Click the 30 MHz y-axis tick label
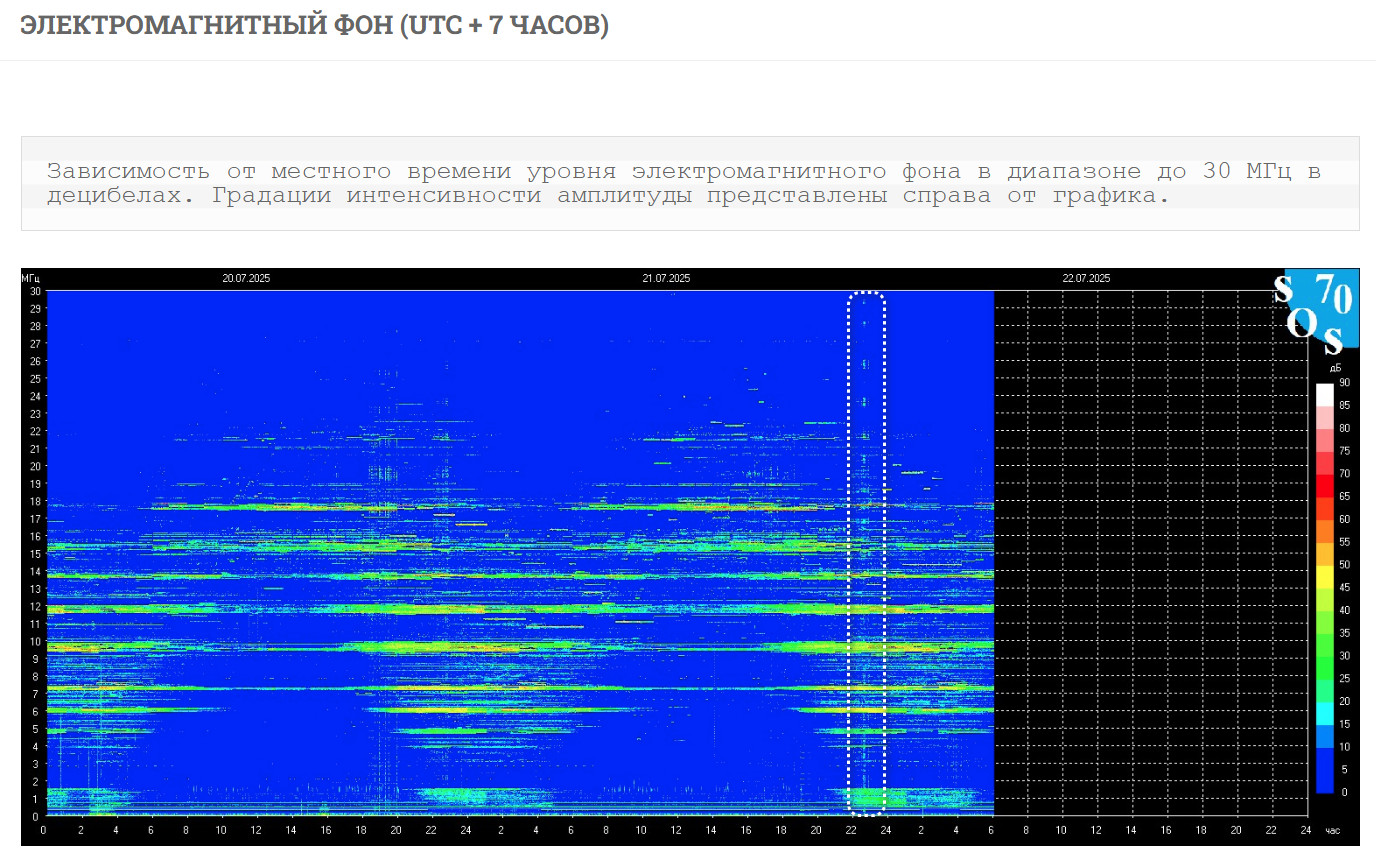 [x=34, y=291]
